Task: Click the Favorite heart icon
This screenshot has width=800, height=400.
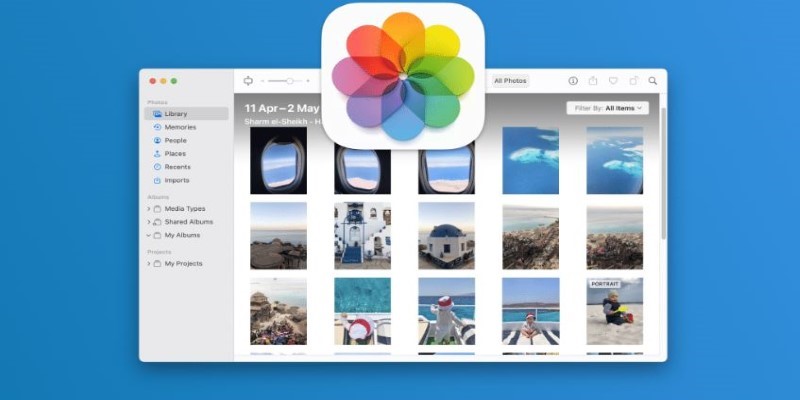Action: 613,81
